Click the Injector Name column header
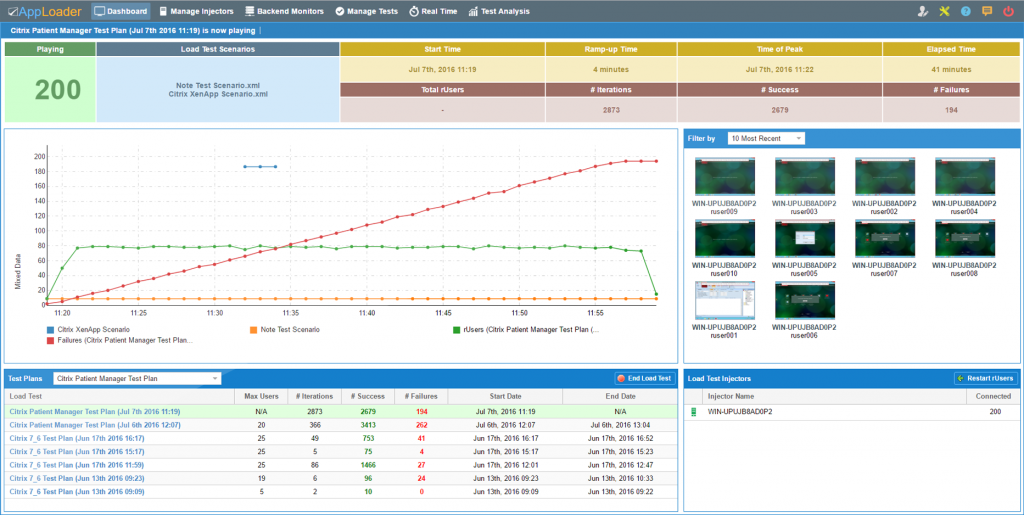 (835, 396)
